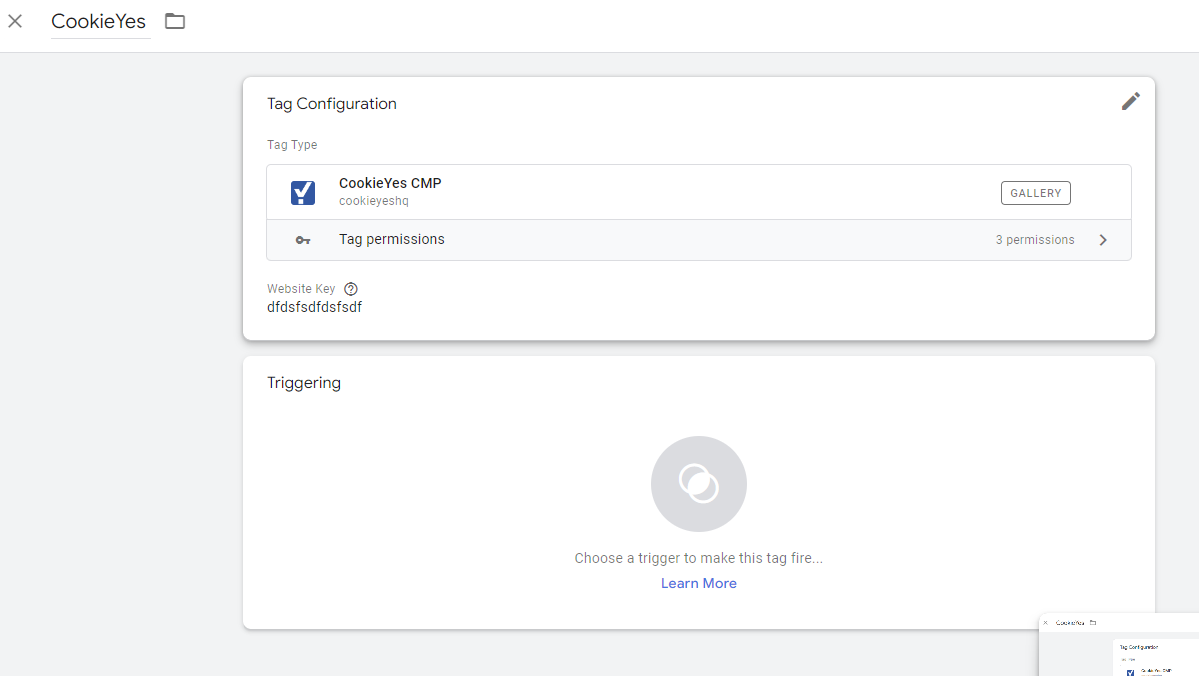
Task: Open the Tag permissions row label
Action: [392, 239]
